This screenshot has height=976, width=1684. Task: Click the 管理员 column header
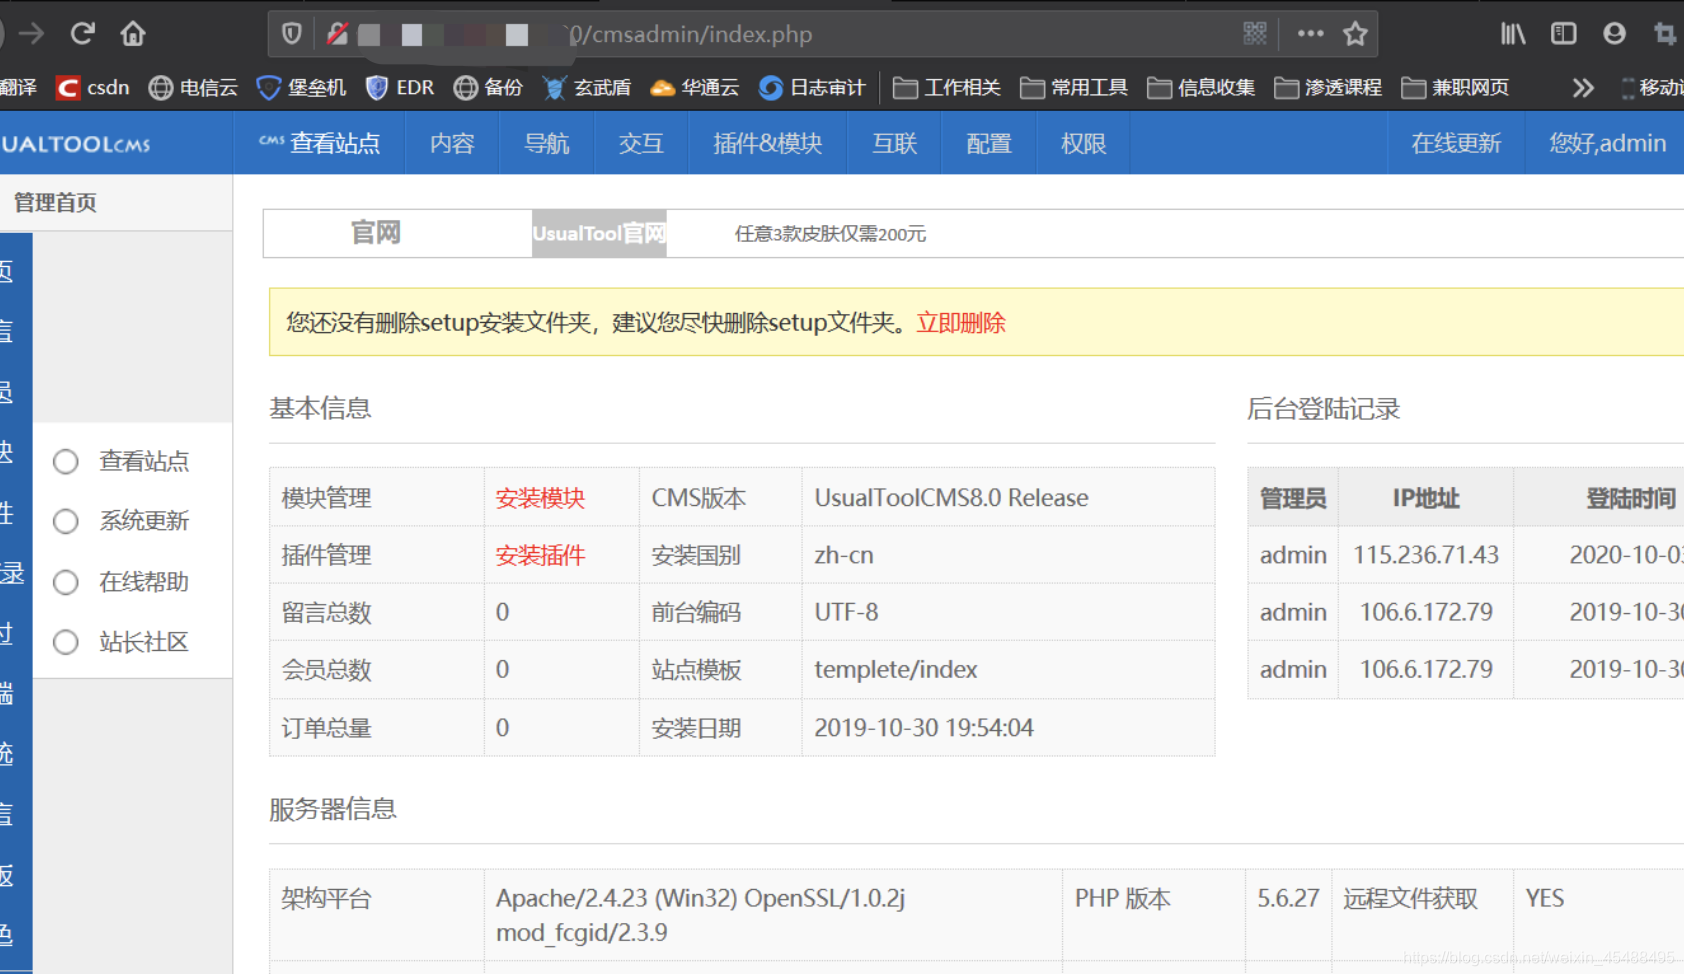[x=1293, y=498]
